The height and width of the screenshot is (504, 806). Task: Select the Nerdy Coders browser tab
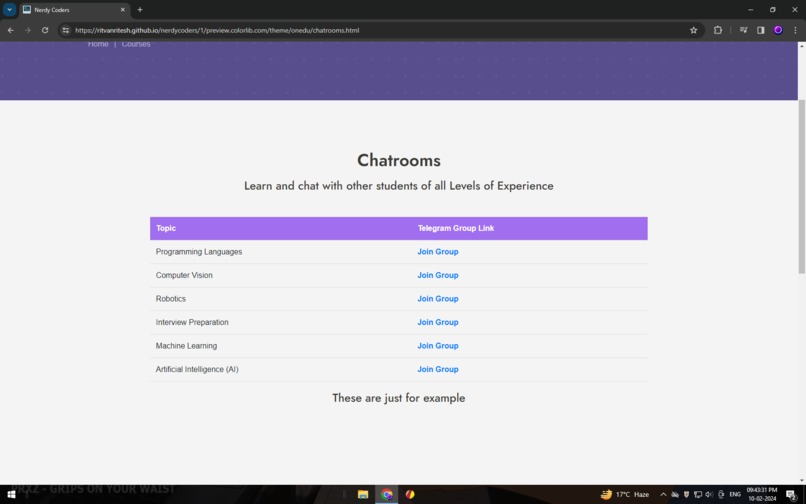pyautogui.click(x=75, y=10)
